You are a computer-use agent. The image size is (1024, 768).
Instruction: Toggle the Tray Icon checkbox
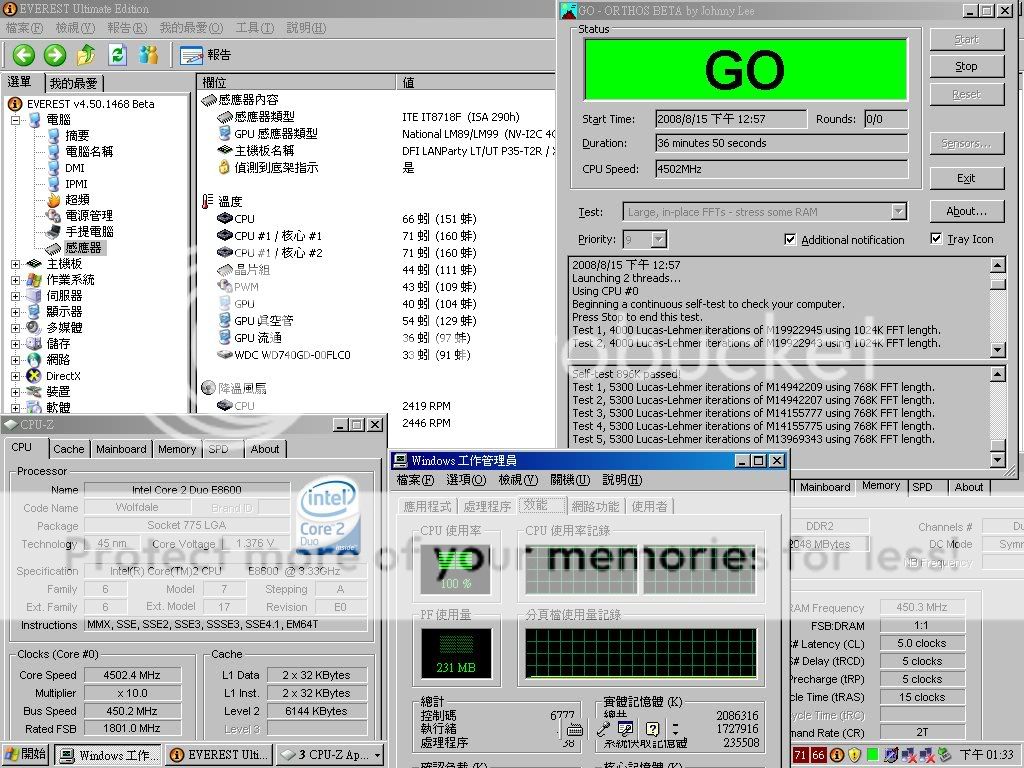pos(936,239)
